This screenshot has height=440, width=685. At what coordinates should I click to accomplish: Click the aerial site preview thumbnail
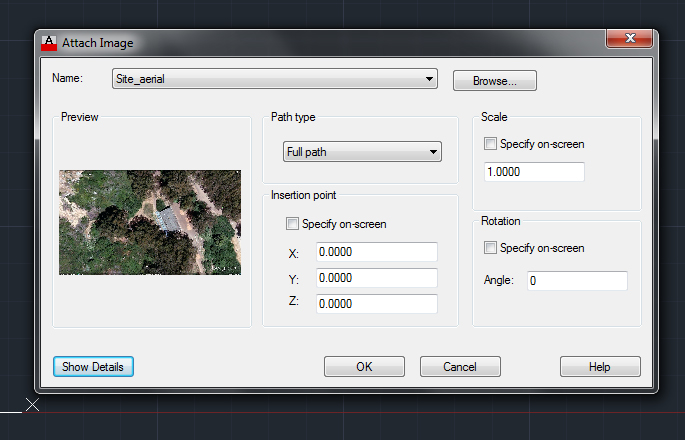[x=150, y=222]
